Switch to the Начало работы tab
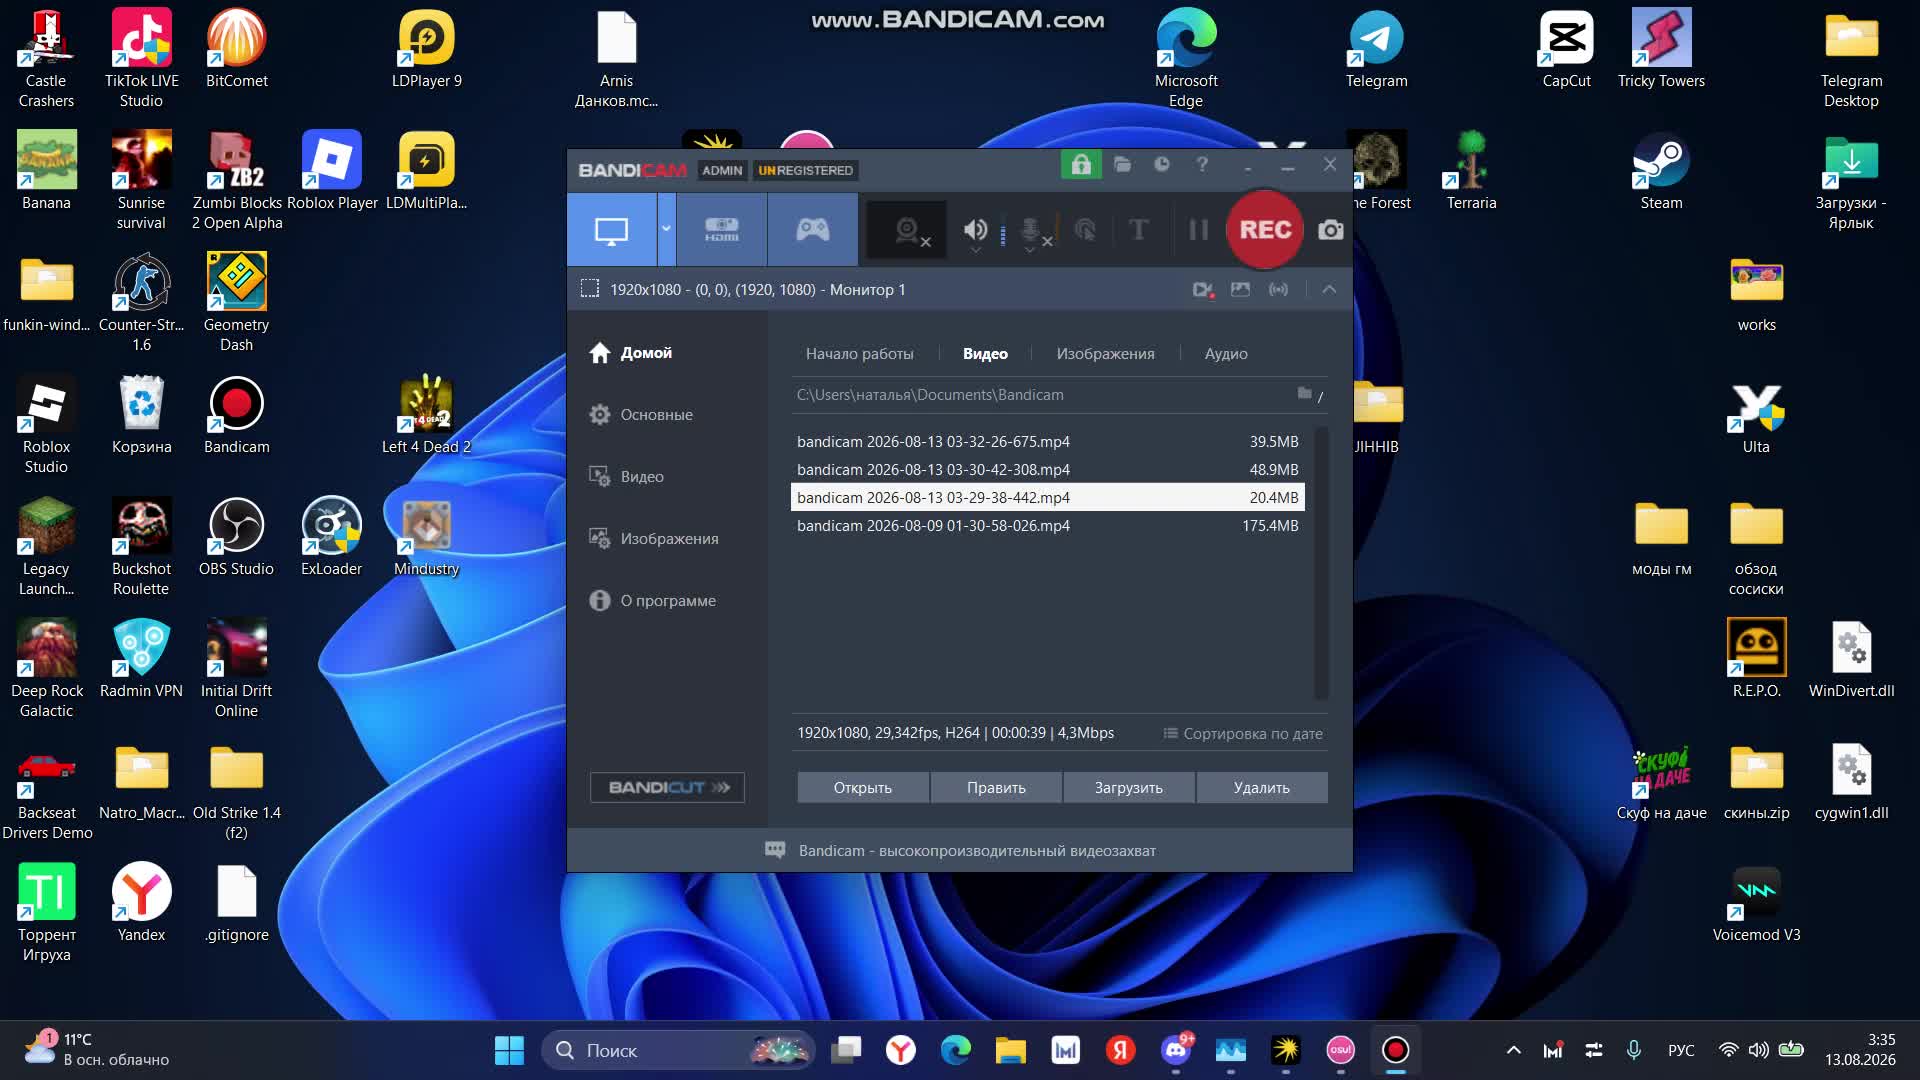 (x=860, y=354)
